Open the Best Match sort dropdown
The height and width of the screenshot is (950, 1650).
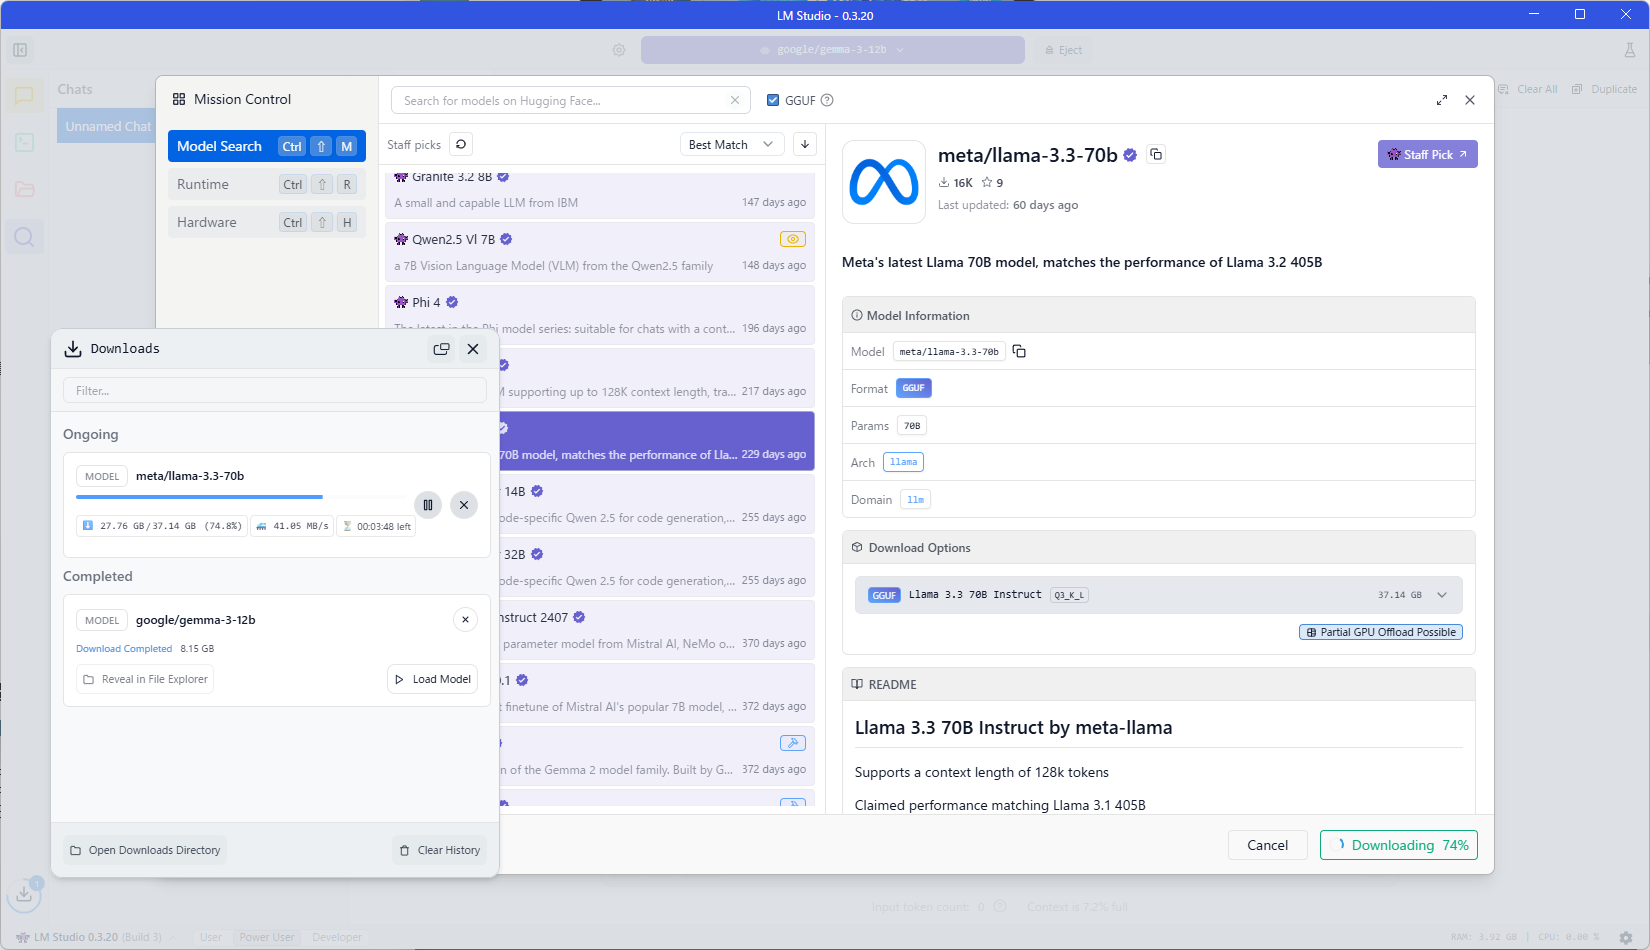pos(731,144)
